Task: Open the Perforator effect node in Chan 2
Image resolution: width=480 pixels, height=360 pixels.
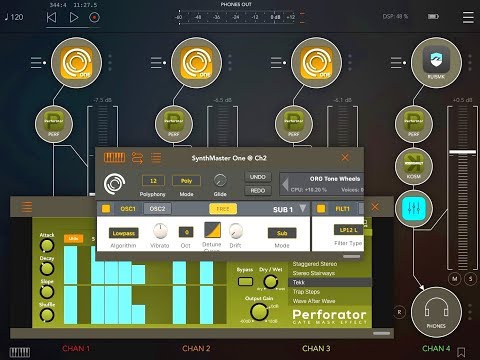Action: pyautogui.click(x=174, y=124)
